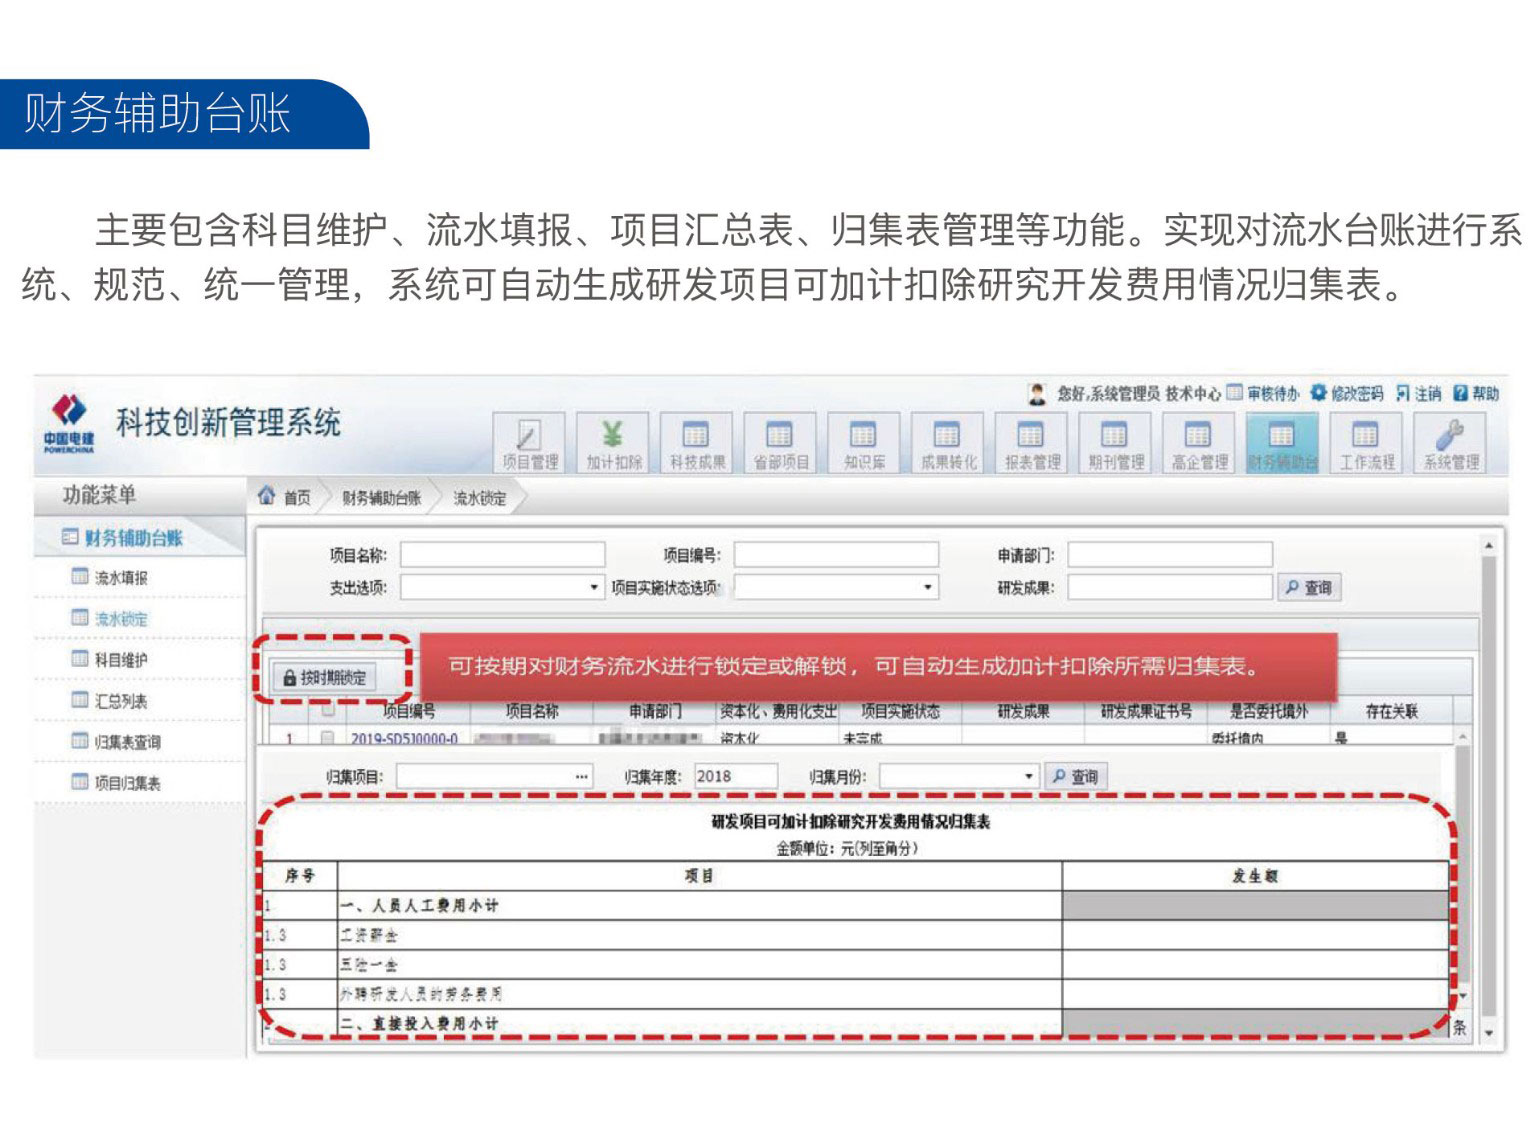Expand the 支出选项 dropdown
The image size is (1537, 1133).
pyautogui.click(x=594, y=588)
